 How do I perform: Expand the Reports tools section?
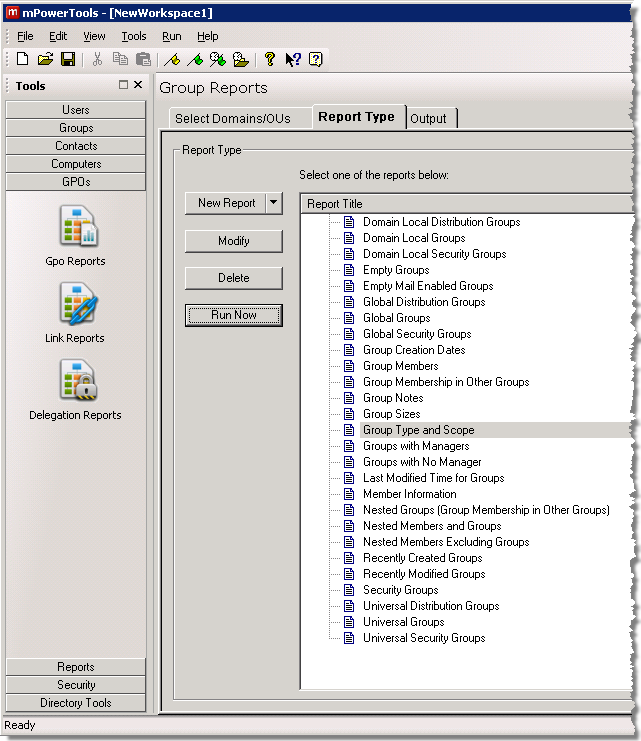tap(76, 666)
